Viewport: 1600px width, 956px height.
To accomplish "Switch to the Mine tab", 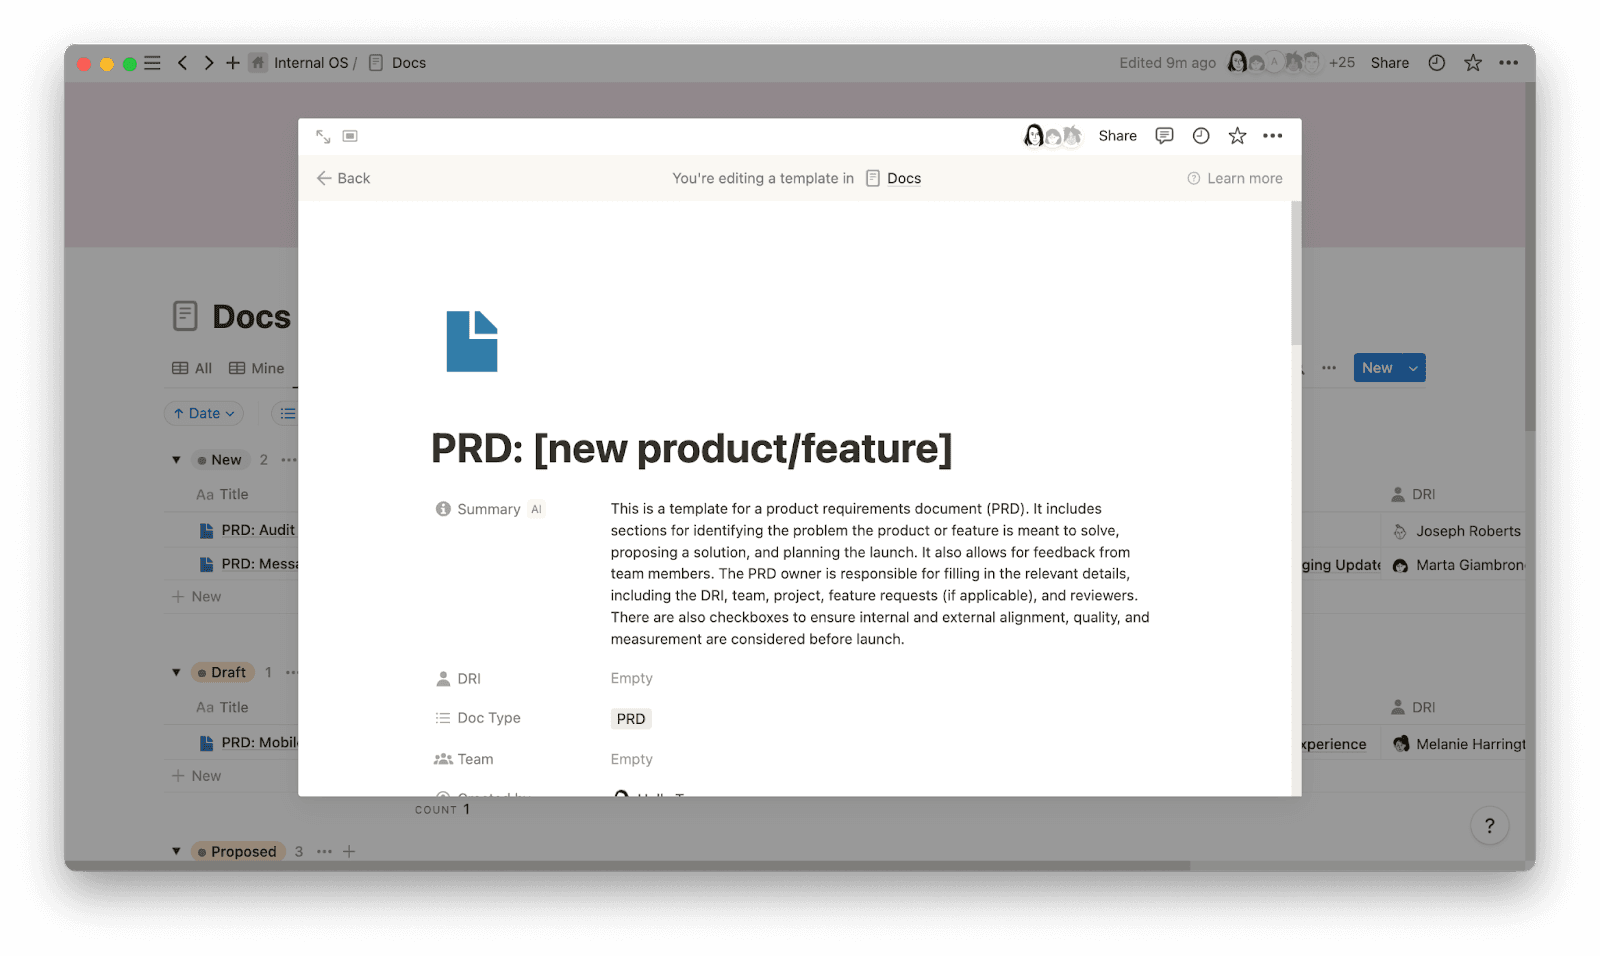I will click(x=257, y=368).
